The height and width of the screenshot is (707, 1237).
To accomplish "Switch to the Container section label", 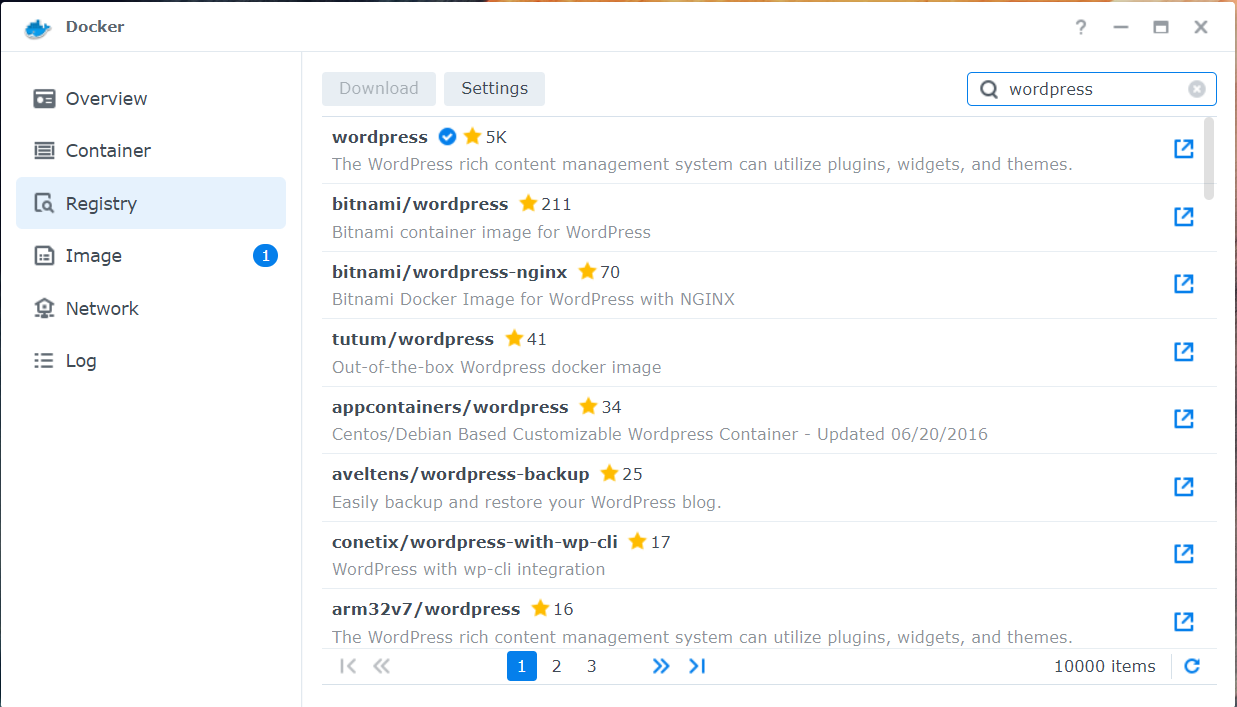I will pyautogui.click(x=108, y=151).
